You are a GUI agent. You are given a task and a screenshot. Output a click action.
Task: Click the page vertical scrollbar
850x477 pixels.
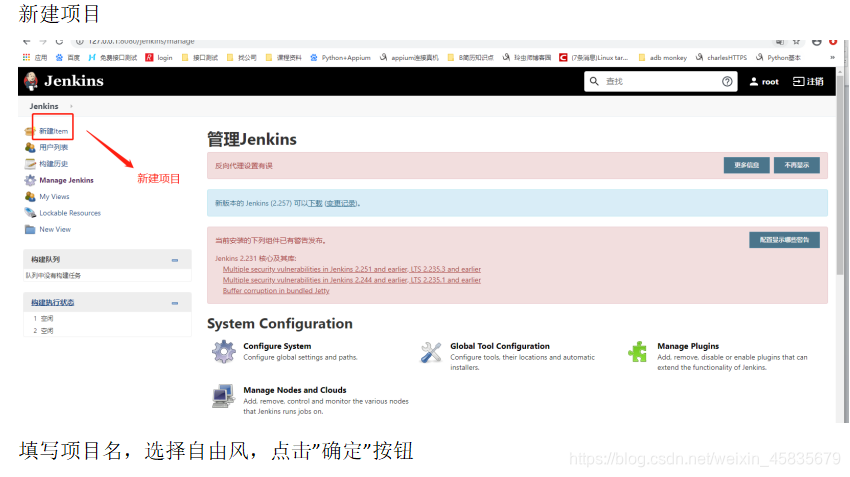[840, 173]
